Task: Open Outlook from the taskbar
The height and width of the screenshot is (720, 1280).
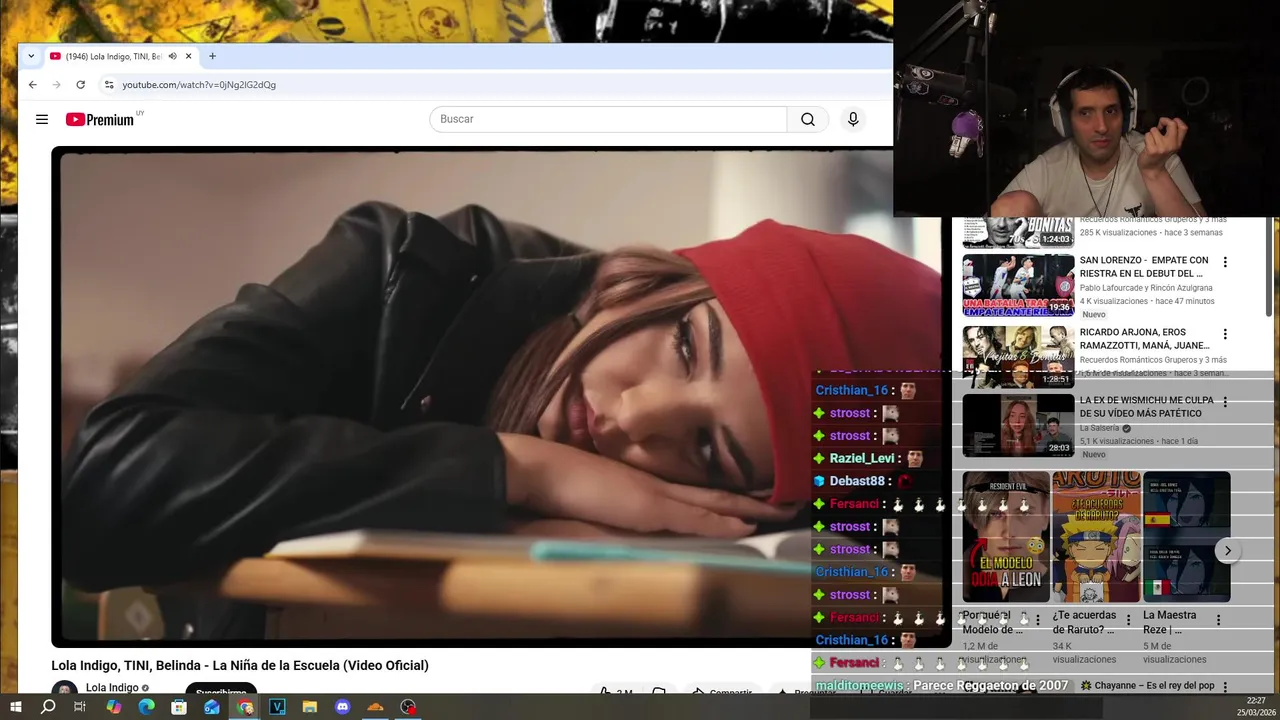Action: pyautogui.click(x=212, y=707)
